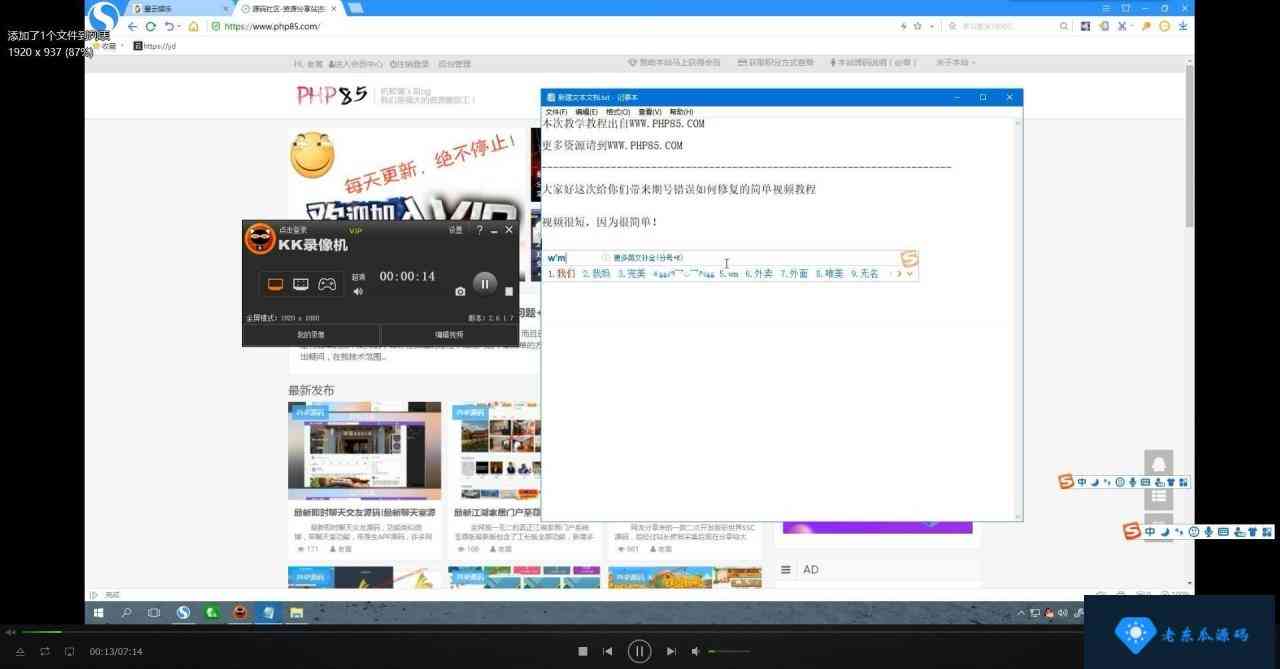Screen dimensions: 1280x669
Task: Choose IME candidate 6 外卖
Action: click(x=759, y=273)
